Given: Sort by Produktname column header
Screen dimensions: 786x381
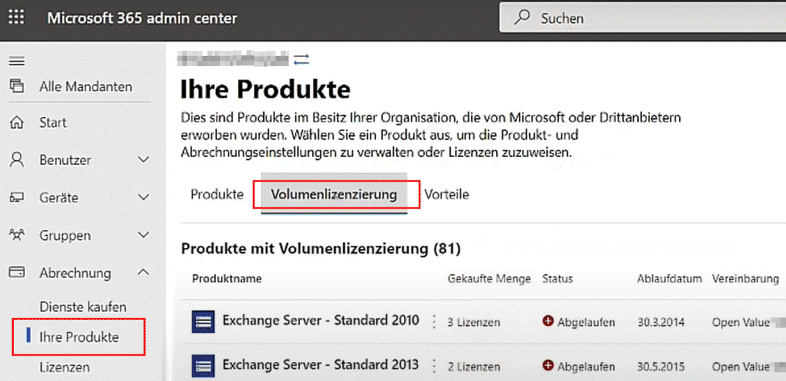Looking at the screenshot, I should tap(227, 279).
